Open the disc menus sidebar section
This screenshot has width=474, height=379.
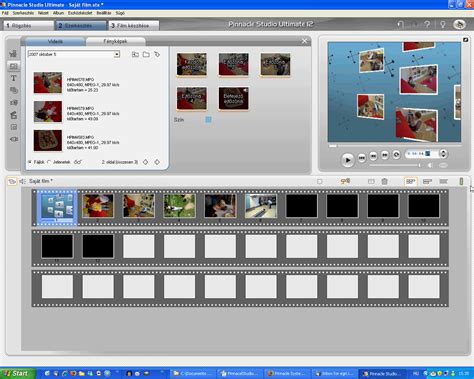pyautogui.click(x=13, y=103)
